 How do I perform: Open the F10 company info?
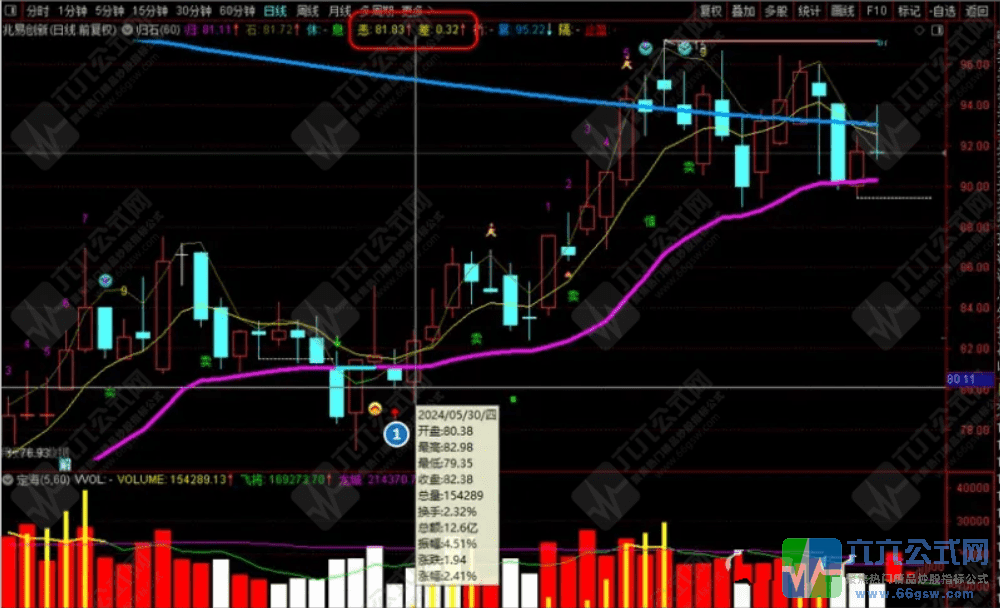pos(876,11)
